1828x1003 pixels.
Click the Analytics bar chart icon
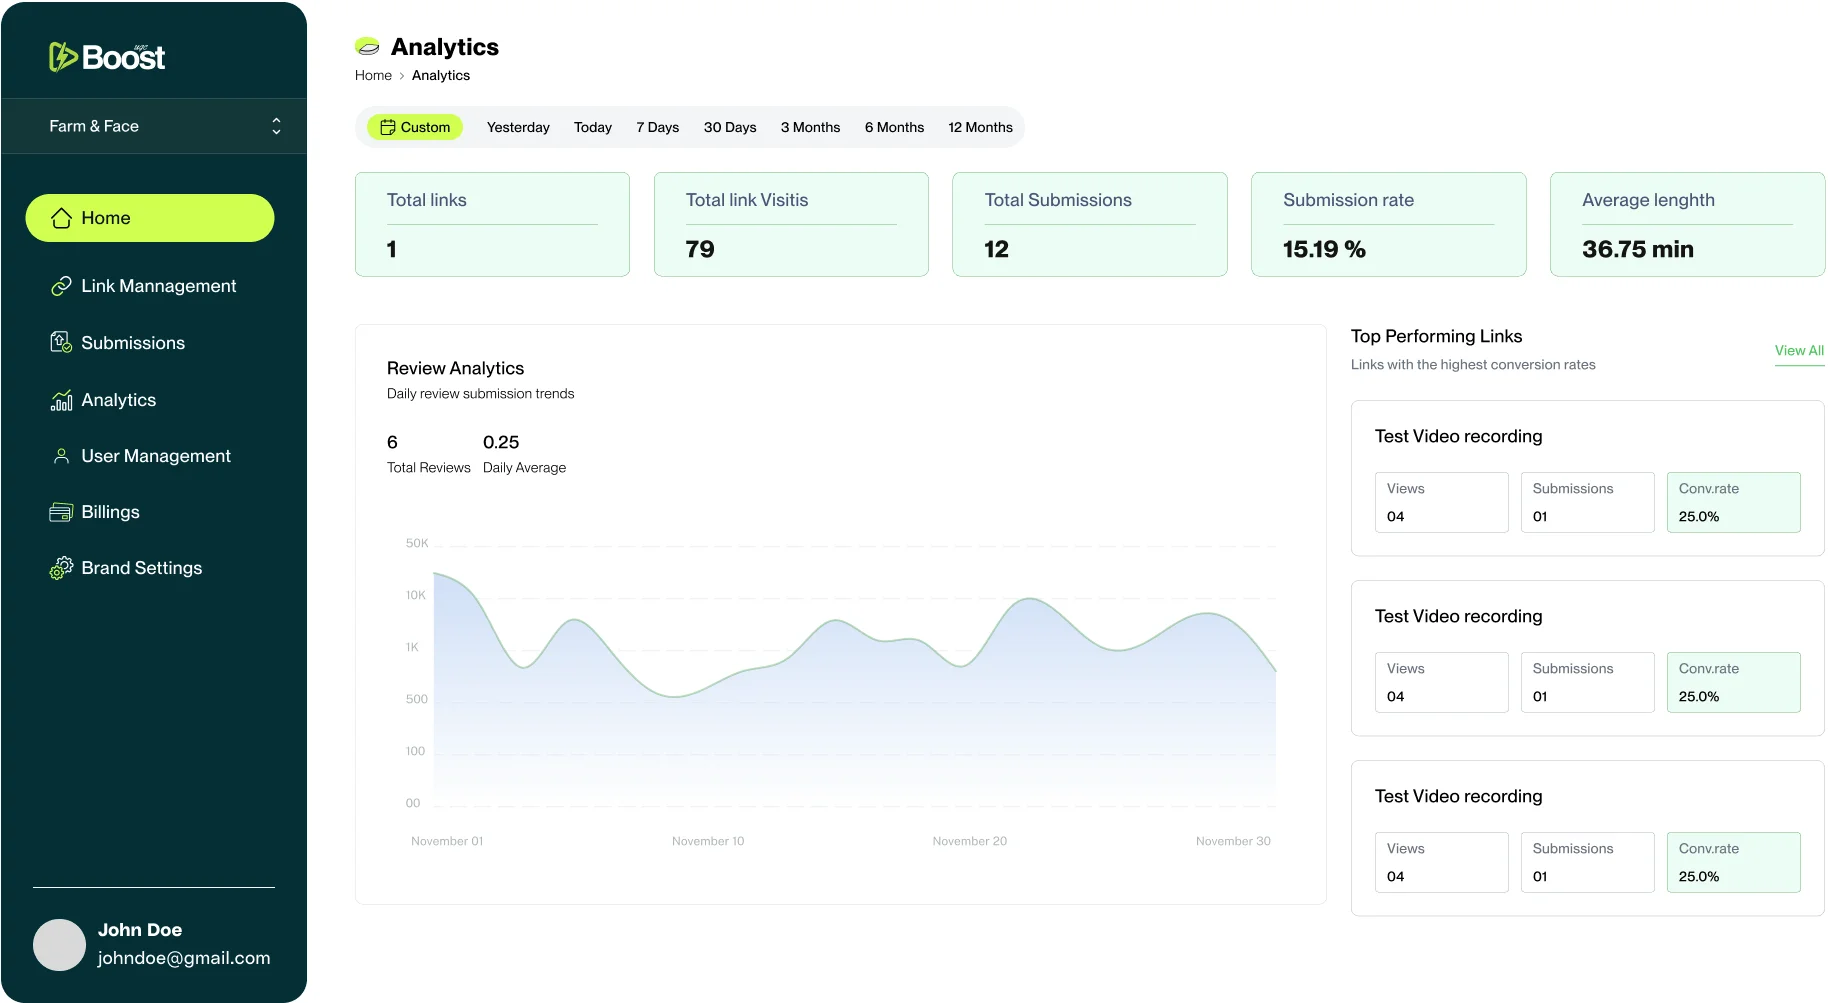(x=61, y=400)
